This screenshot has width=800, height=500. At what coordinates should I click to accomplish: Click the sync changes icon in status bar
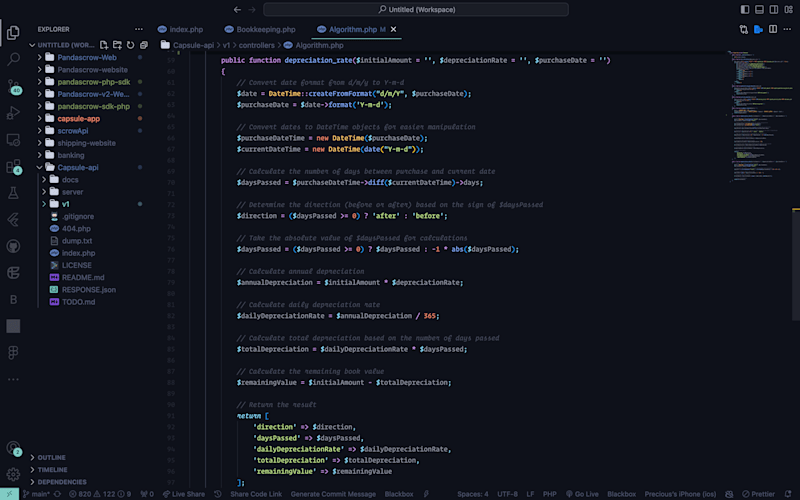[x=57, y=494]
